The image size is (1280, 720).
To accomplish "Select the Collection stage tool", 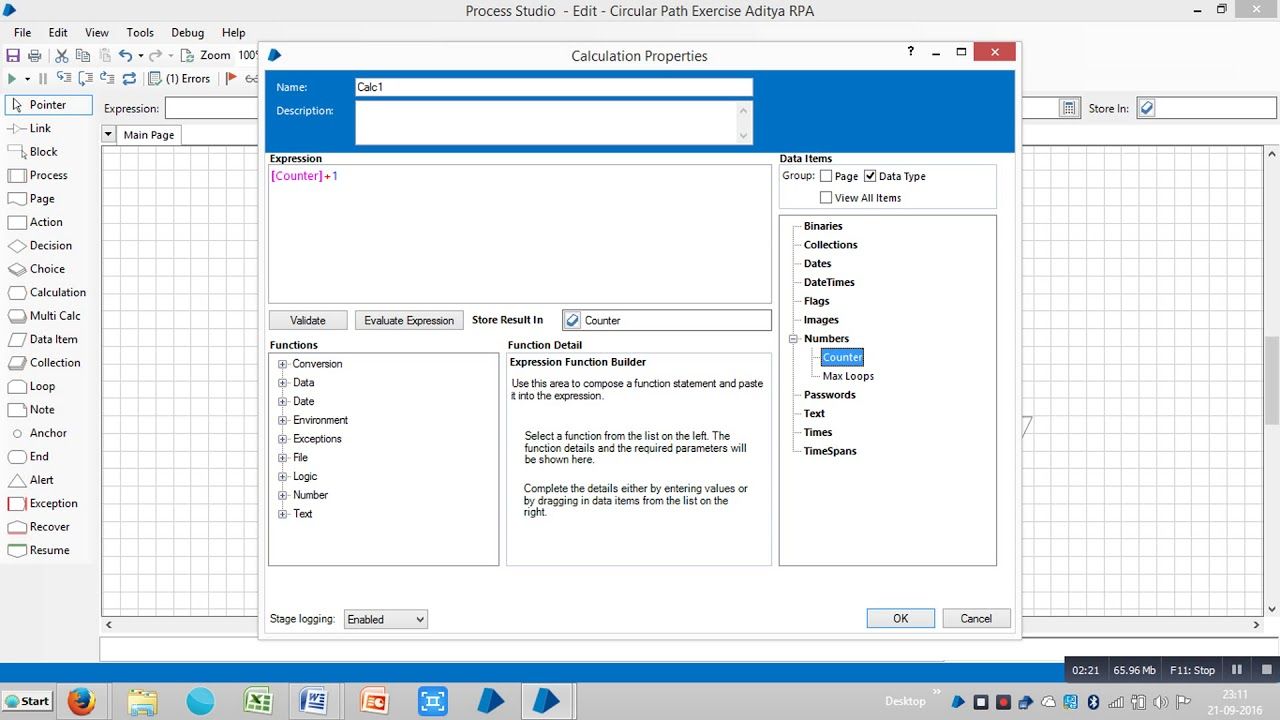I will [x=43, y=362].
